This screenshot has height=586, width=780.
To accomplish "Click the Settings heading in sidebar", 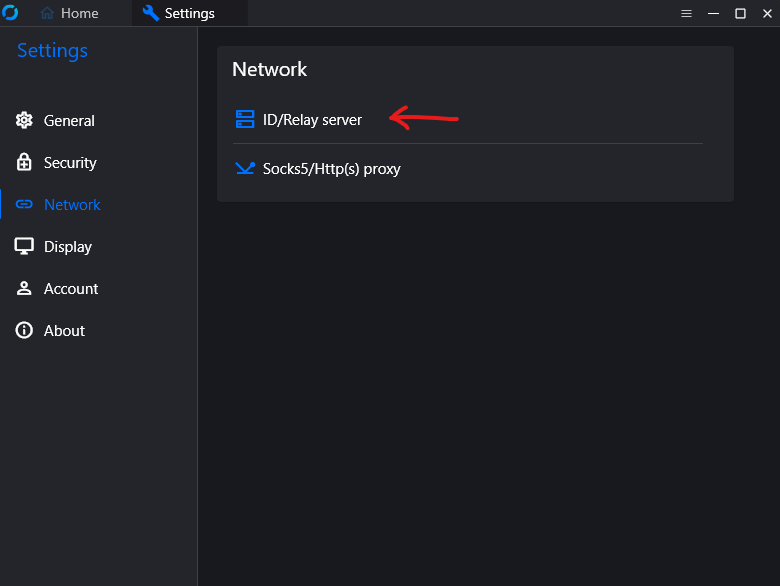I will pos(52,50).
